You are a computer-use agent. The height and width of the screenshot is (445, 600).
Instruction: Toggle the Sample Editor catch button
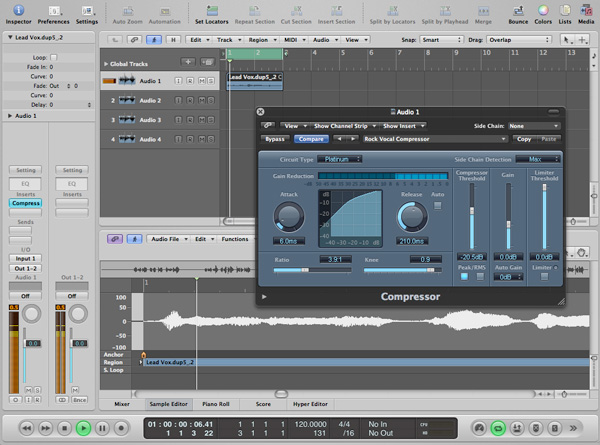click(x=134, y=239)
